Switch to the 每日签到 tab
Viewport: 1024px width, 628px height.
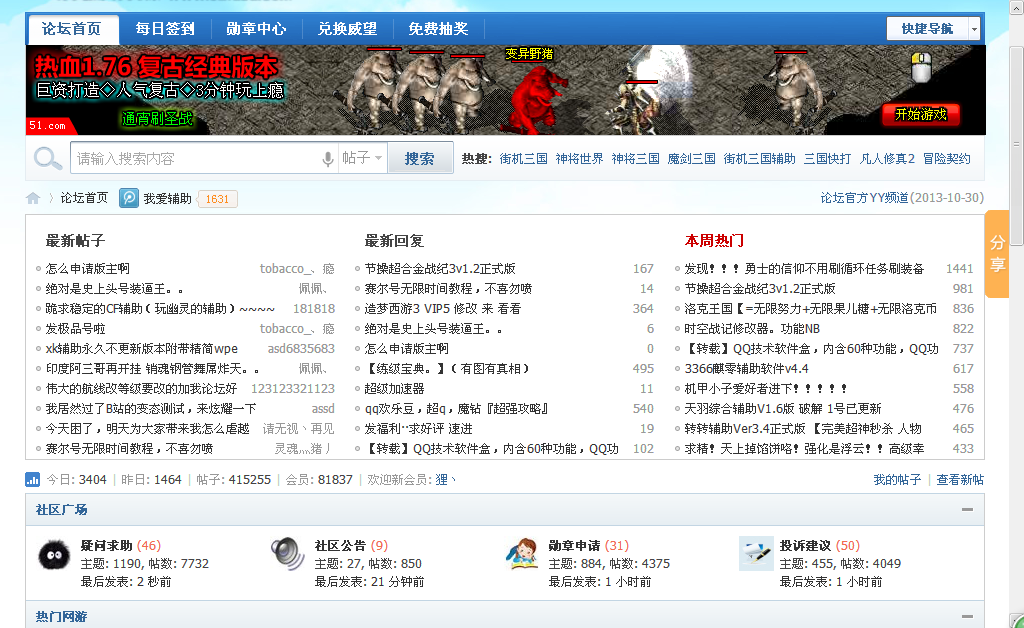[x=165, y=29]
